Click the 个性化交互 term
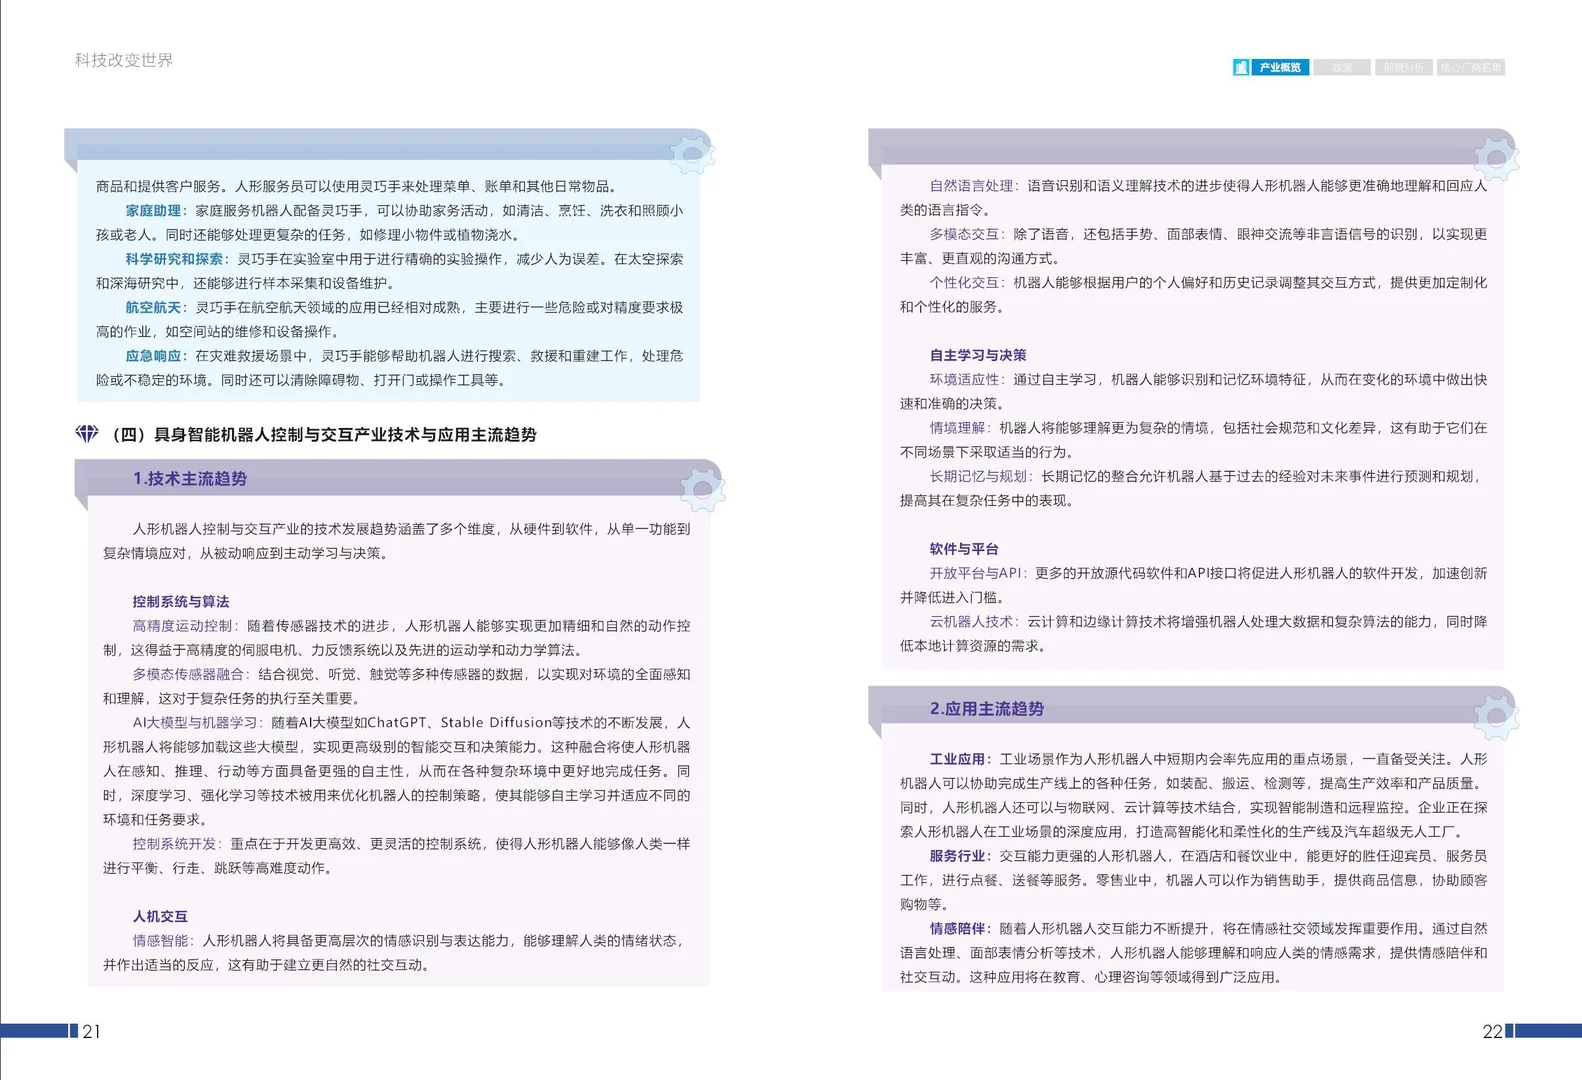The image size is (1582, 1080). point(964,282)
